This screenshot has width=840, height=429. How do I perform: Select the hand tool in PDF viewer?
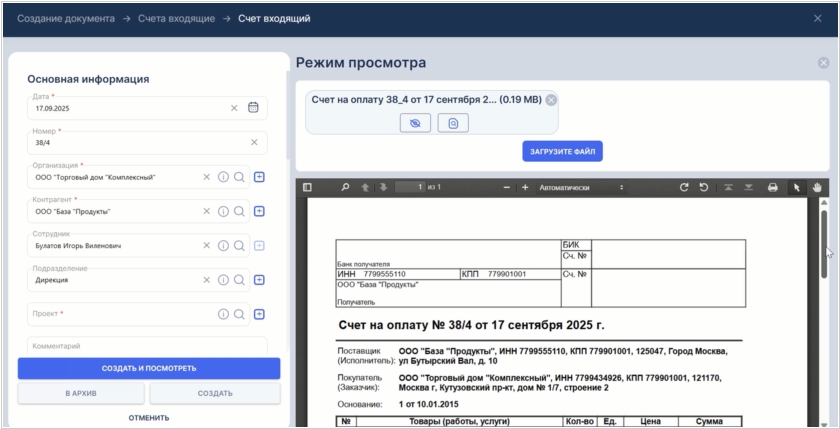pos(817,187)
